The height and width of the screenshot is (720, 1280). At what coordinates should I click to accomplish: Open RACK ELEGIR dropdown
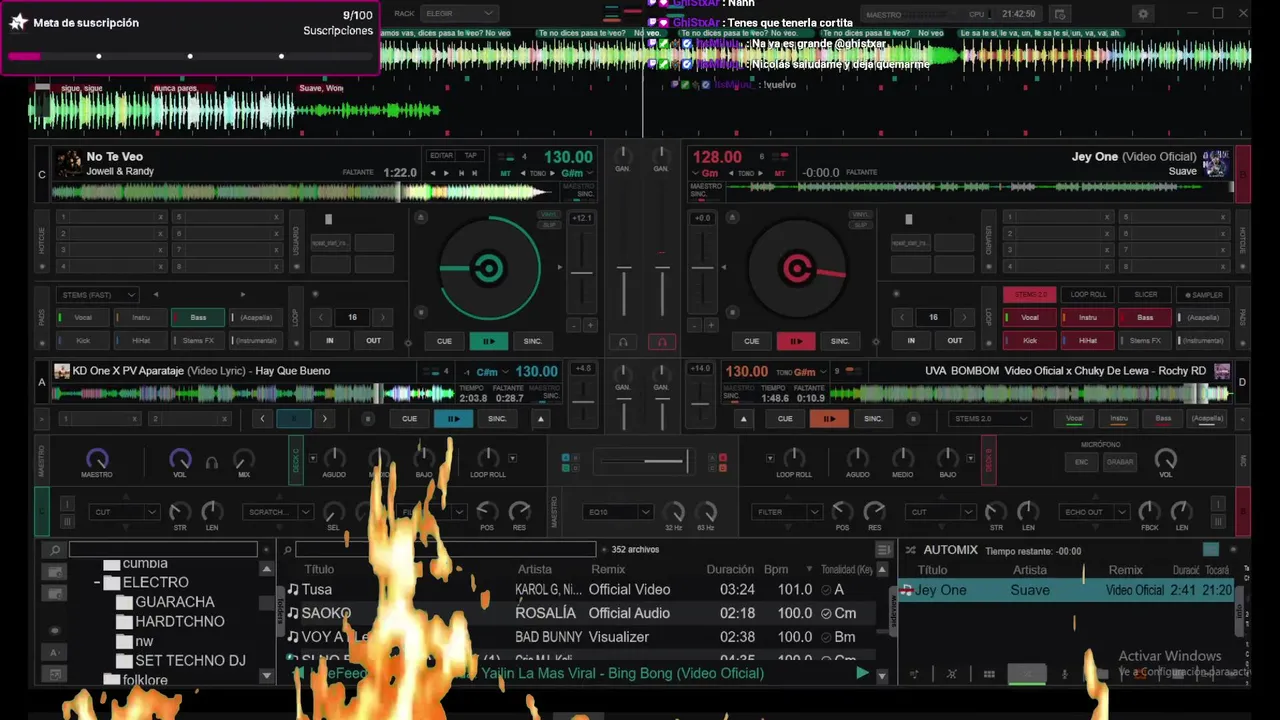(x=458, y=13)
